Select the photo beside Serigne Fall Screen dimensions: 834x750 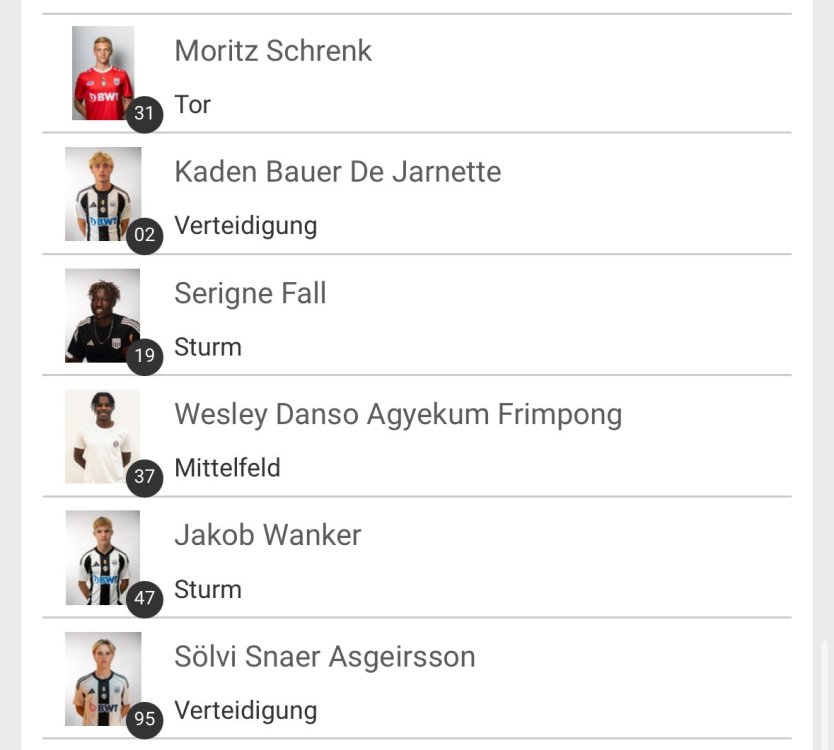click(102, 314)
